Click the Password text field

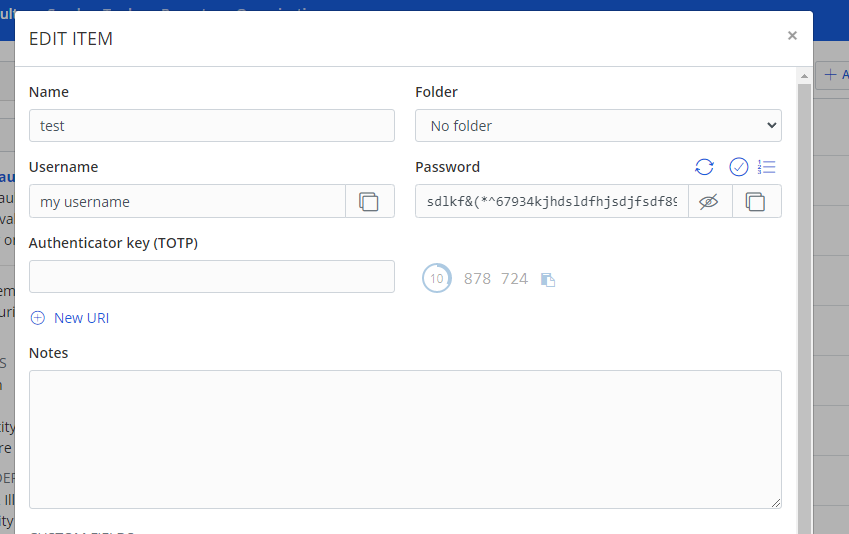click(552, 201)
